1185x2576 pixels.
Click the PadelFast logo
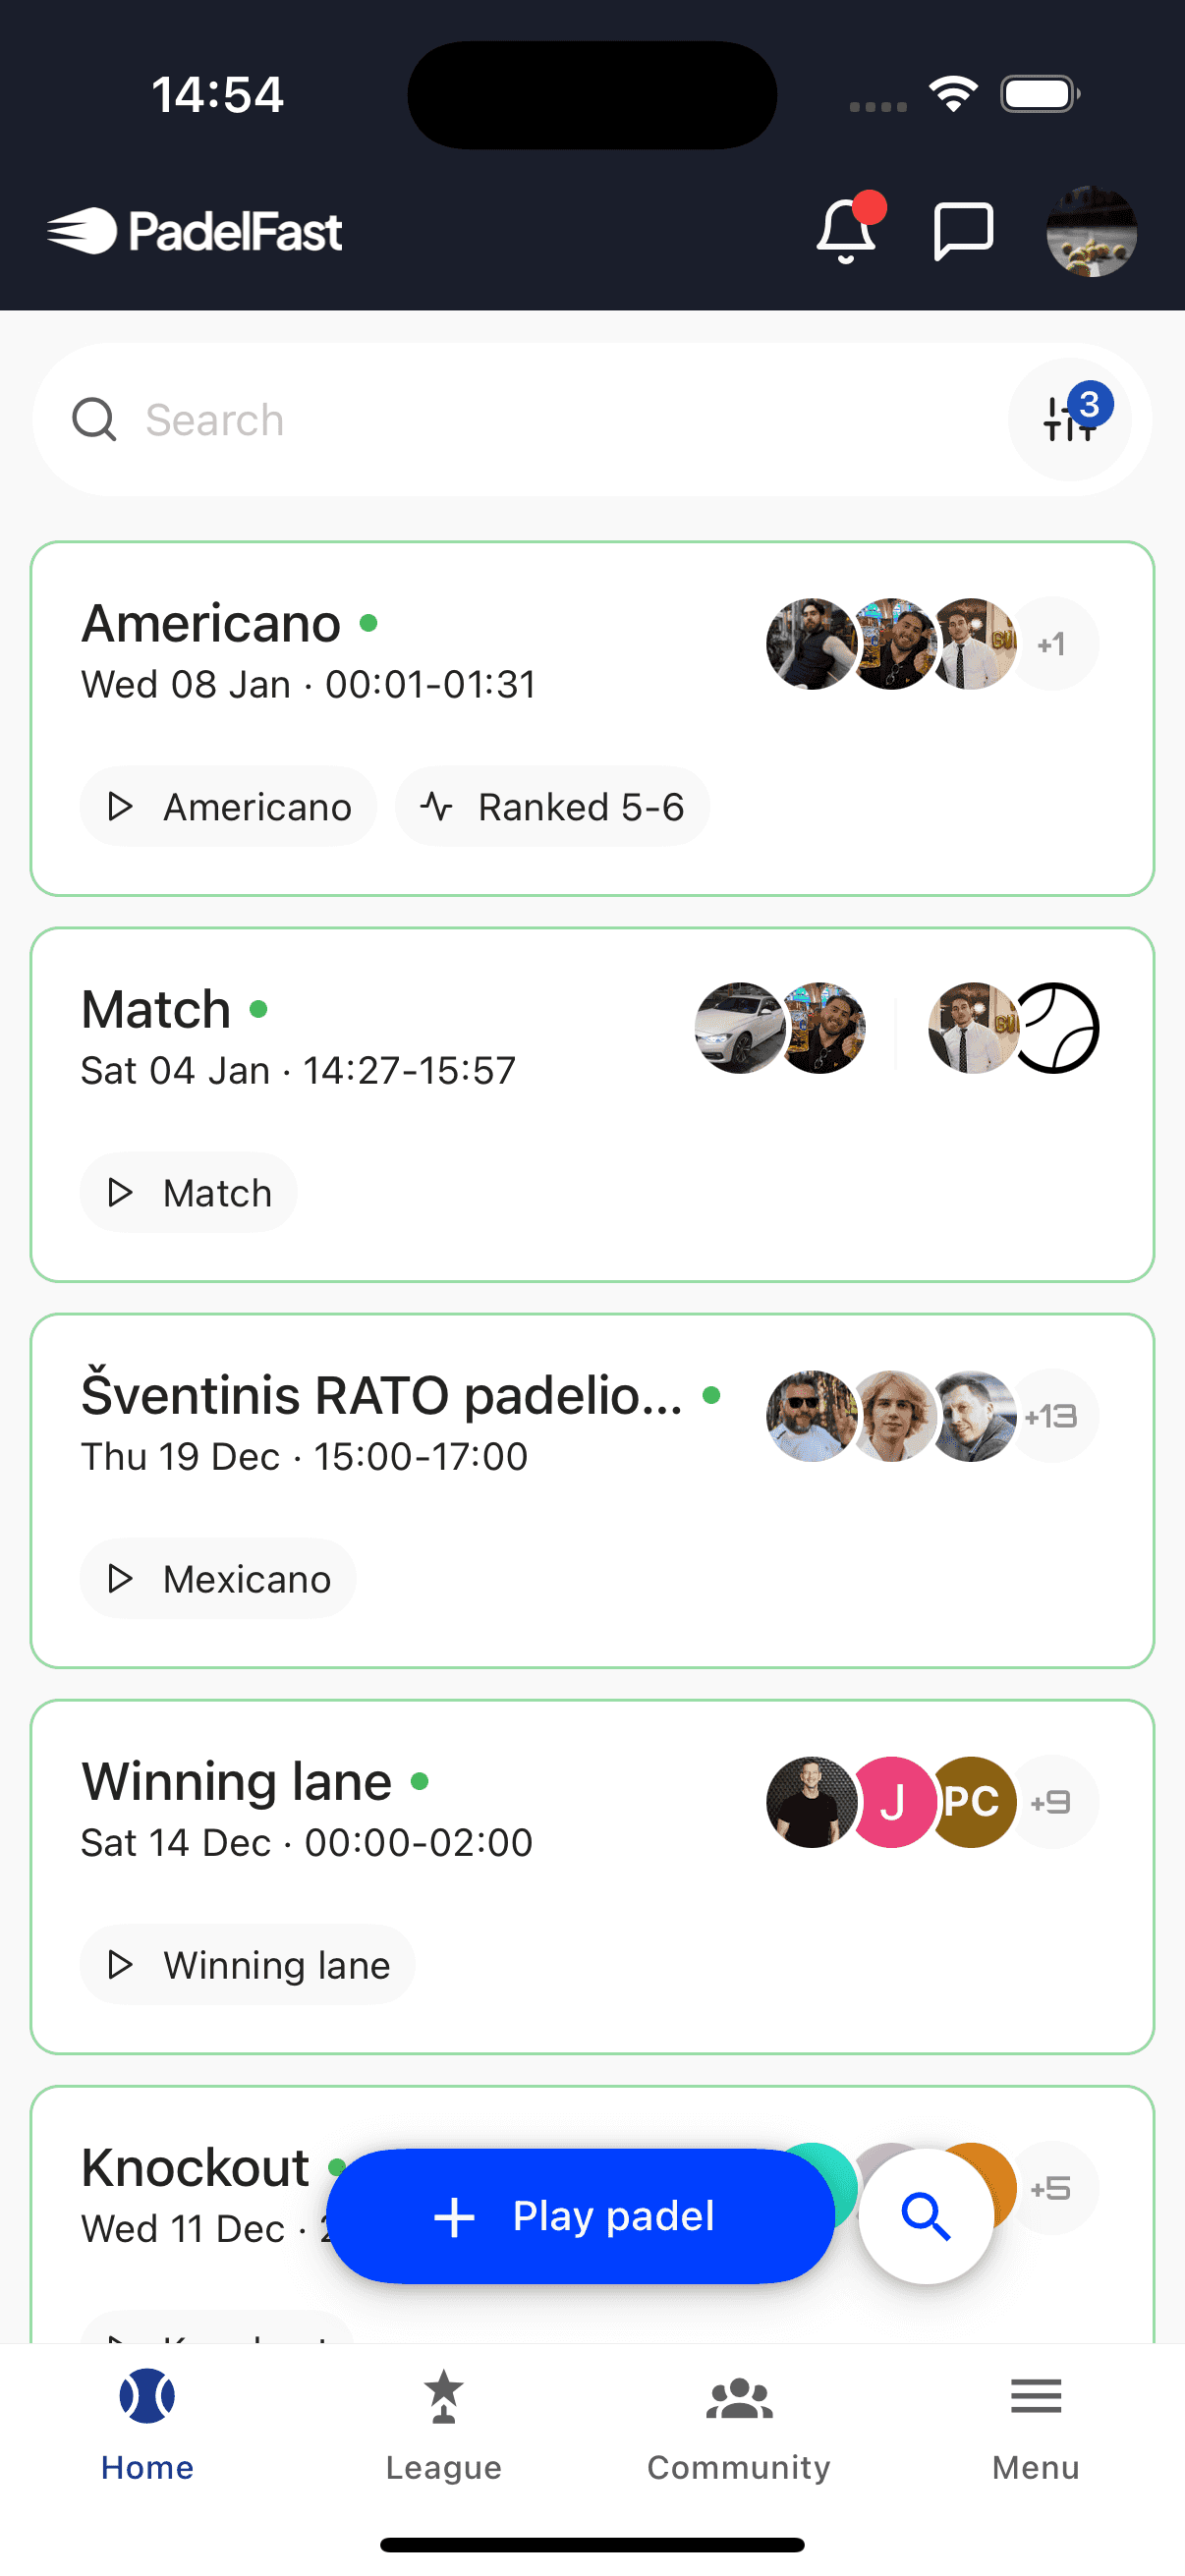click(x=195, y=231)
